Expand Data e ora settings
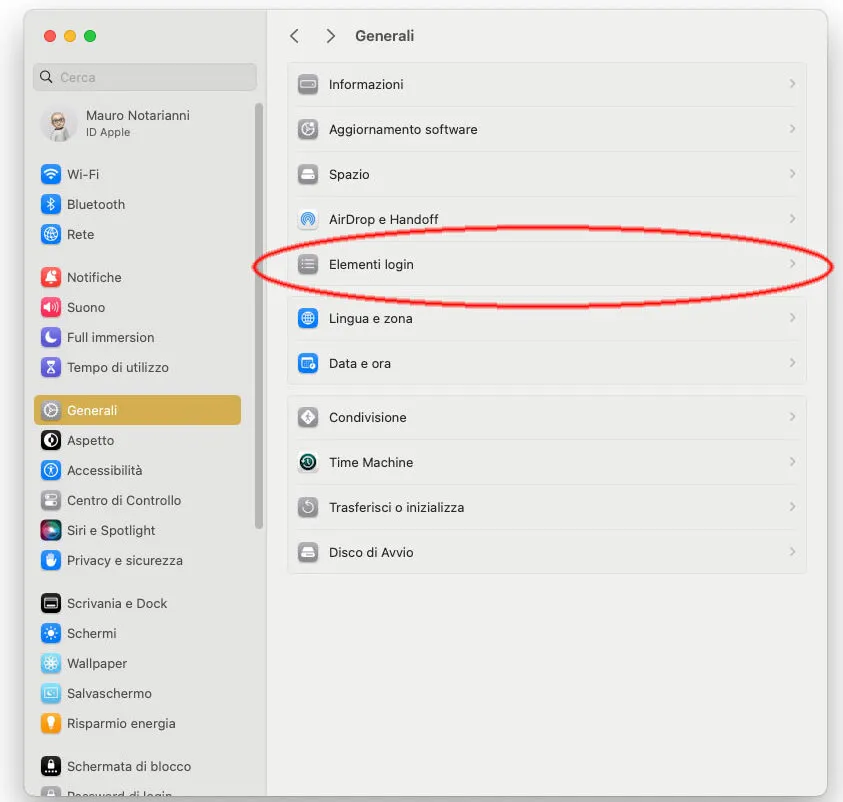Viewport: 843px width, 802px height. pyautogui.click(x=547, y=363)
